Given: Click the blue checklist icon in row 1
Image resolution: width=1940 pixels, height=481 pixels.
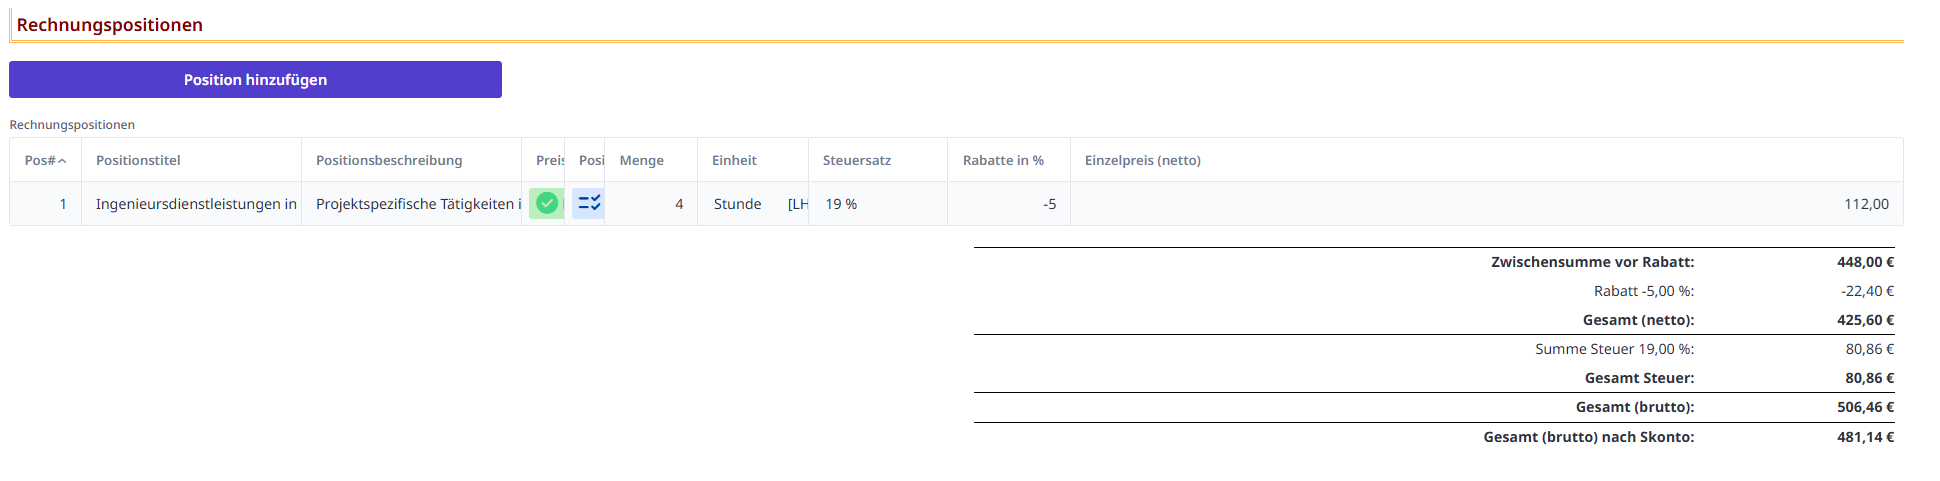Looking at the screenshot, I should (x=588, y=204).
